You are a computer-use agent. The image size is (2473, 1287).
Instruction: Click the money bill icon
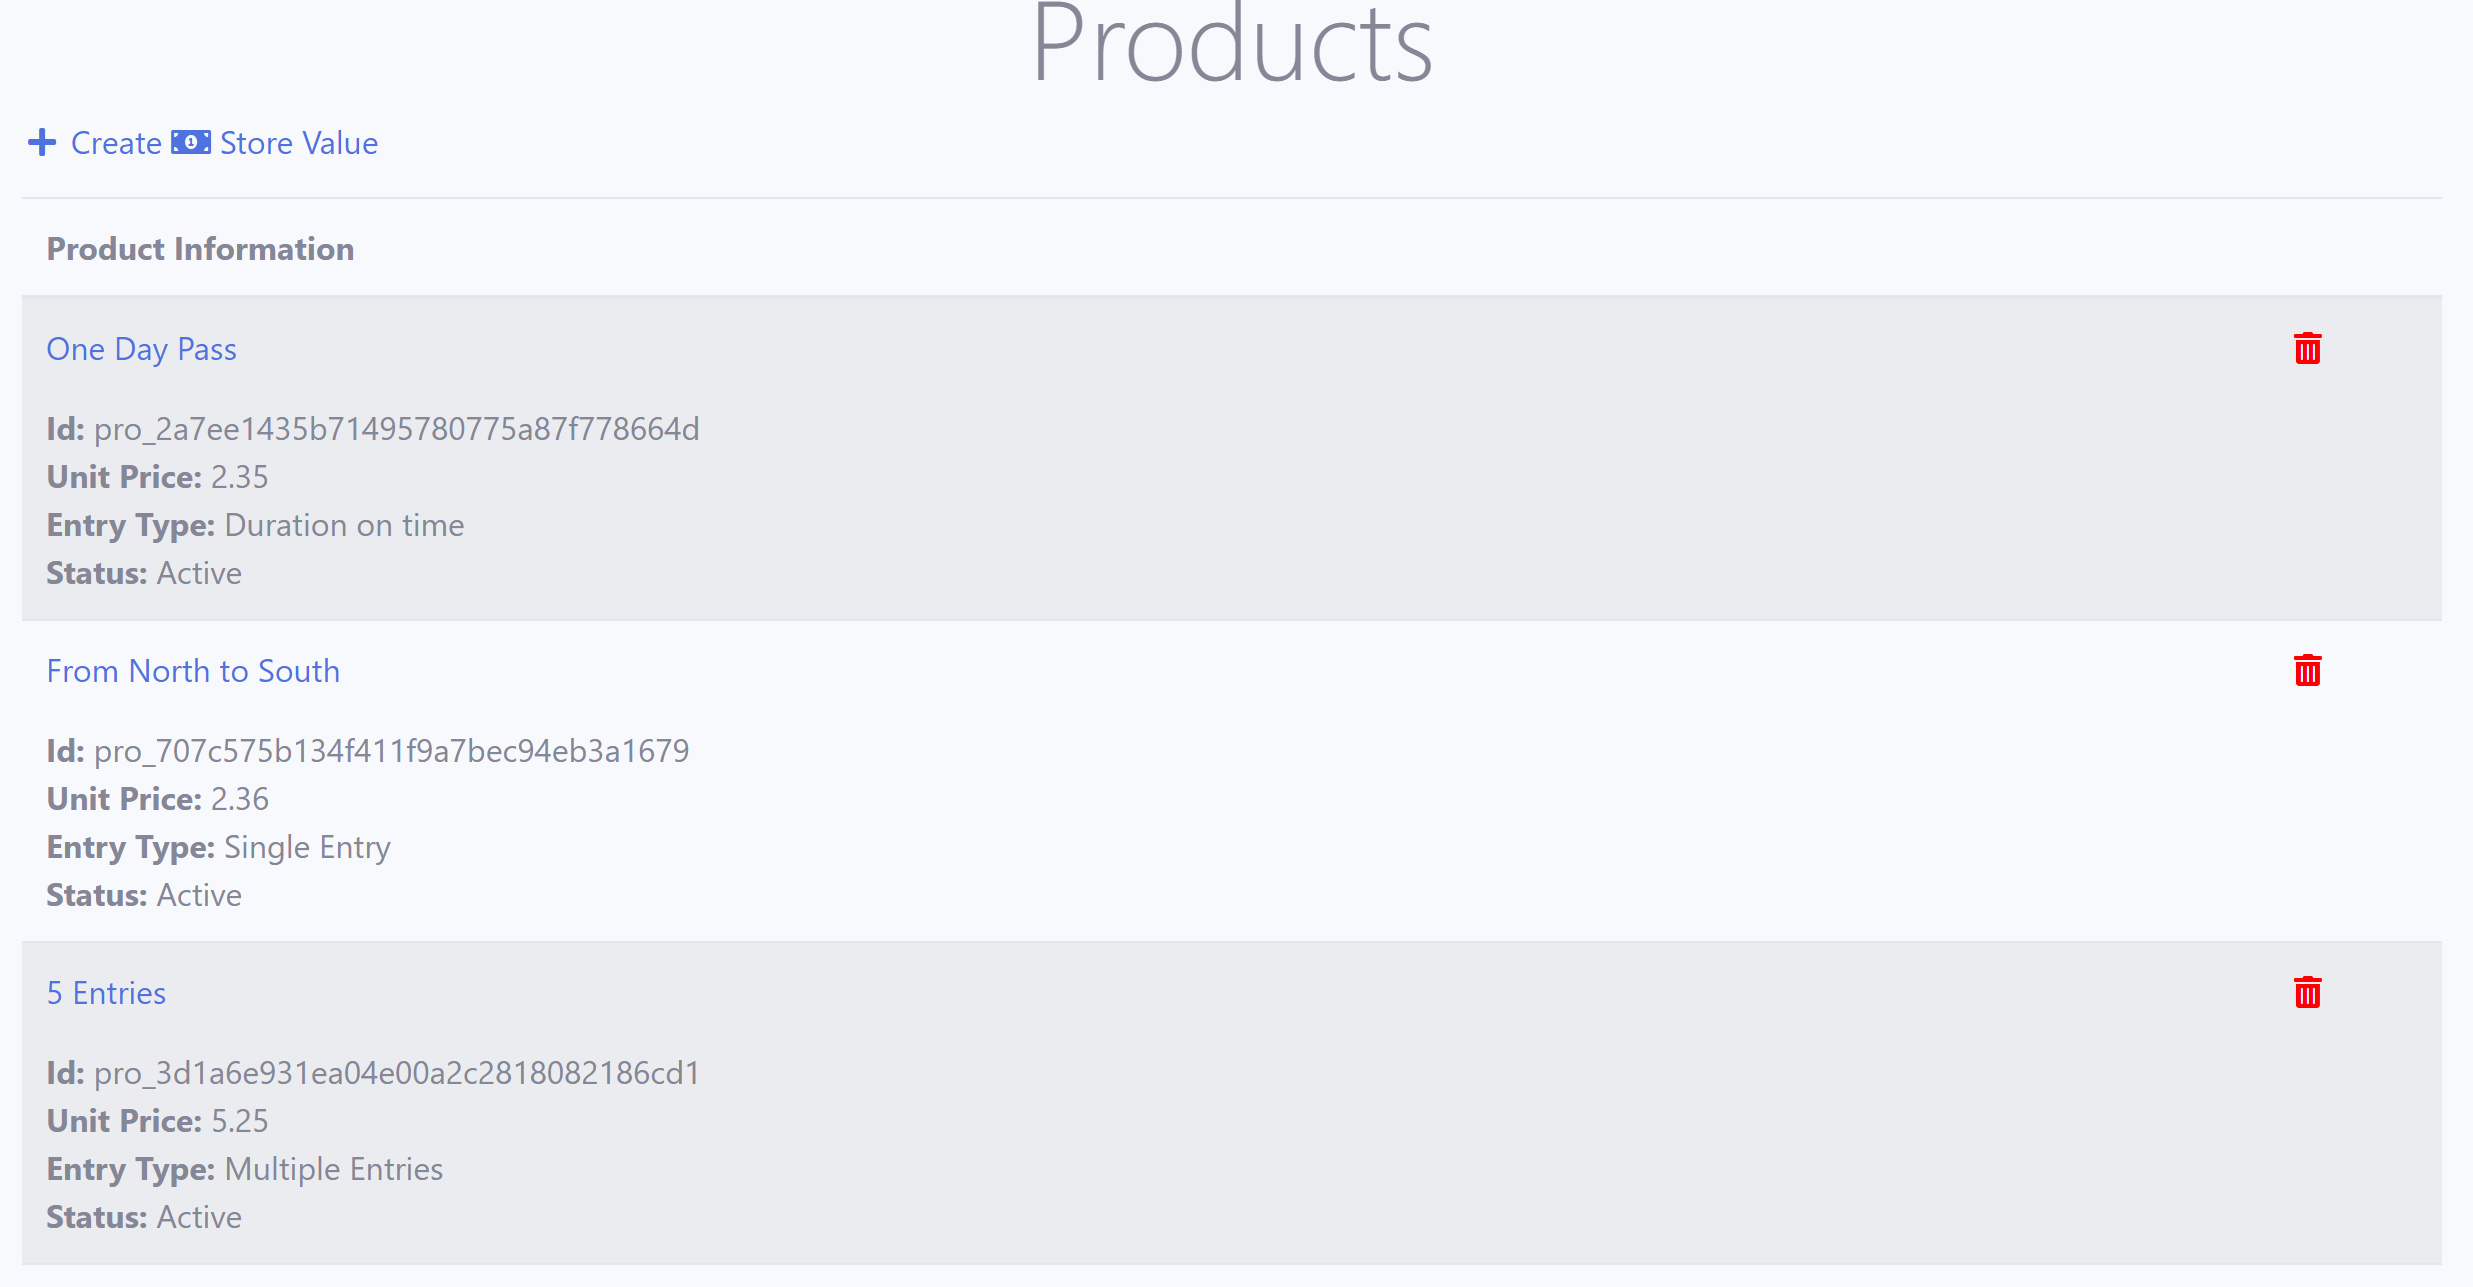point(190,143)
